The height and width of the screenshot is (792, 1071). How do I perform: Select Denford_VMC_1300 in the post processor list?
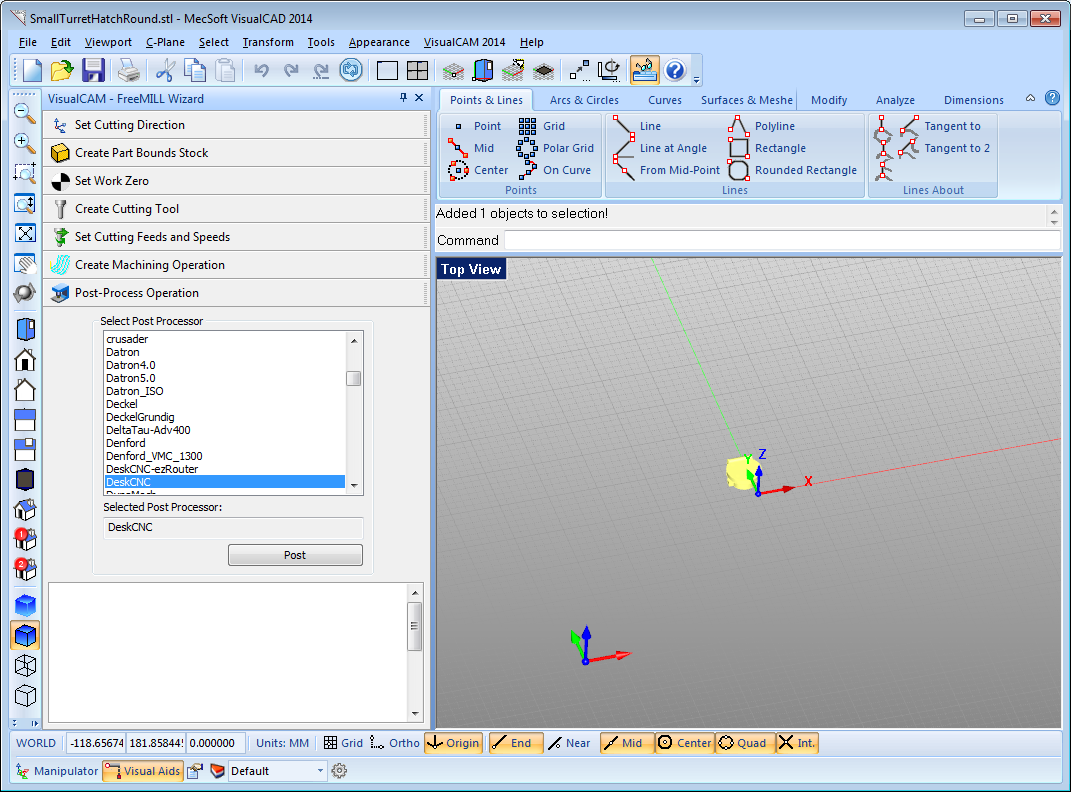point(154,456)
